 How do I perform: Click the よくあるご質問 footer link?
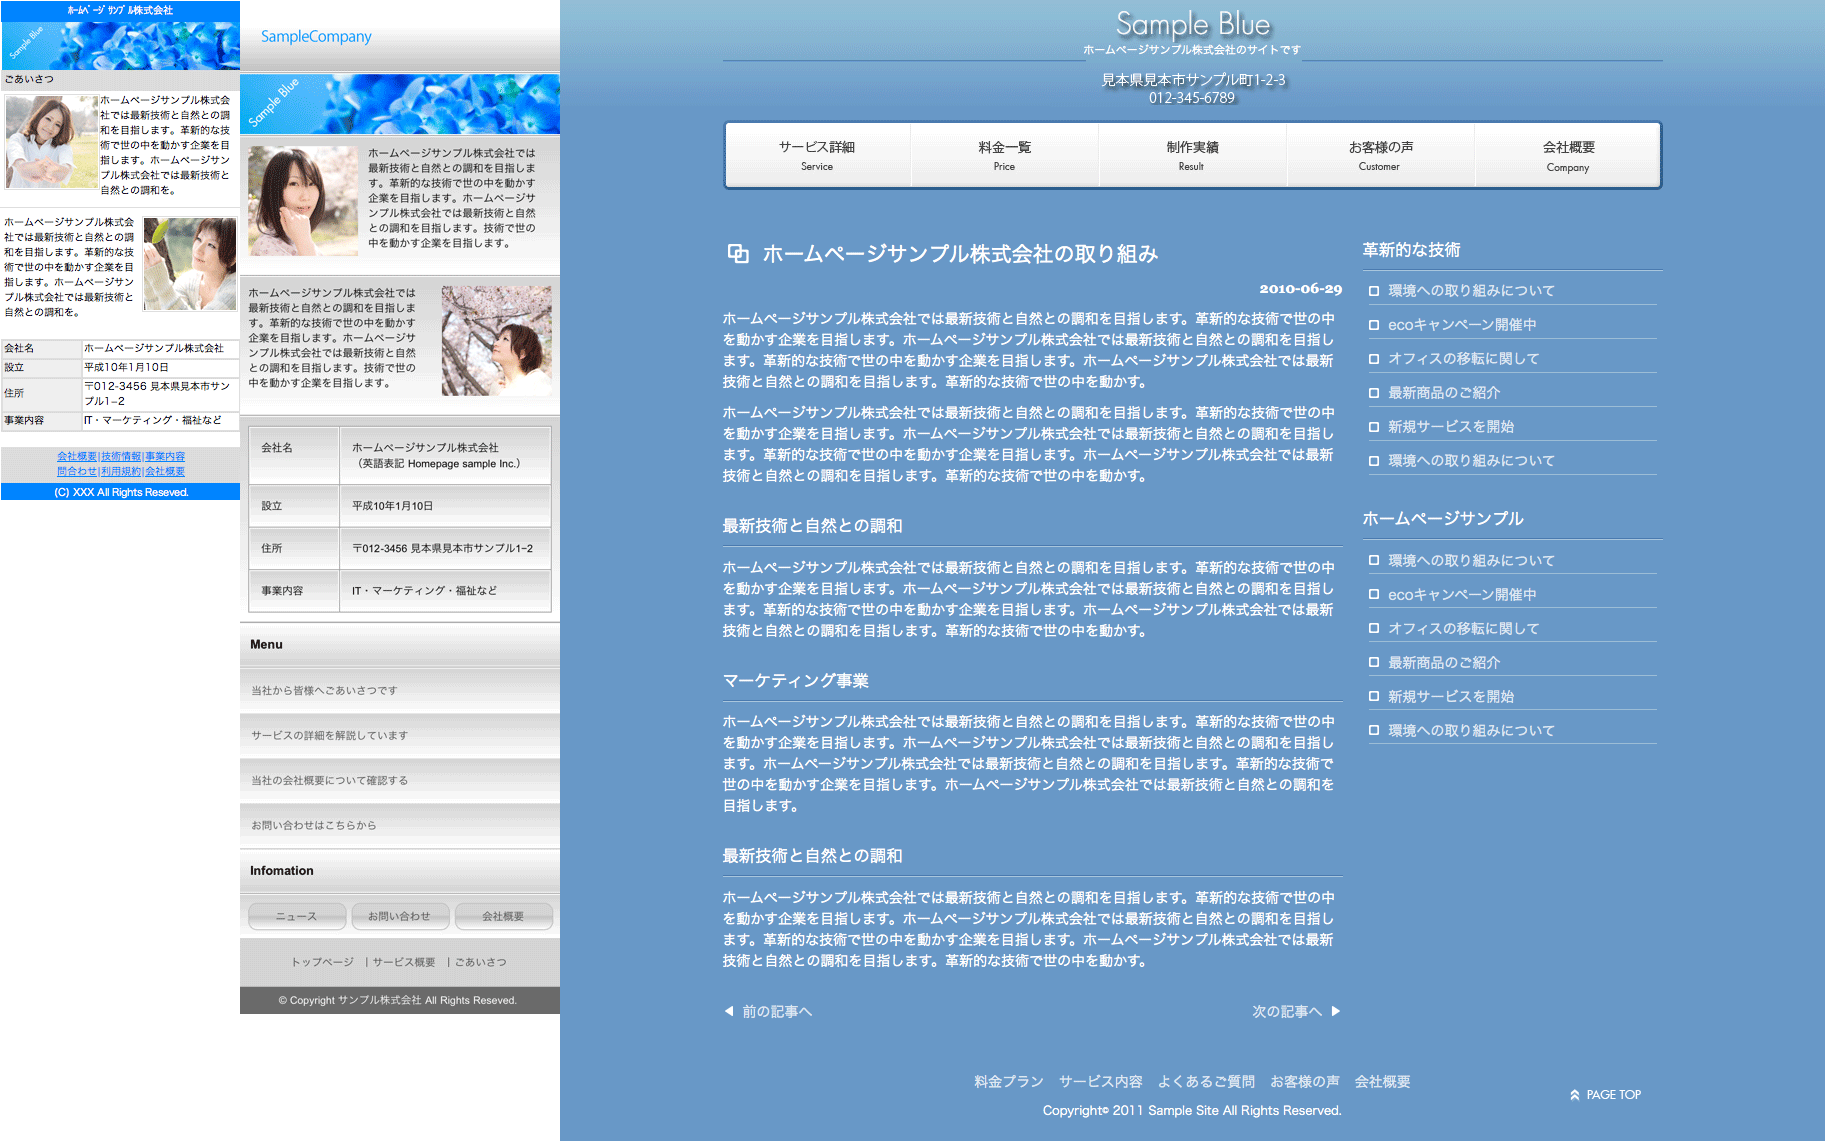(1206, 1081)
